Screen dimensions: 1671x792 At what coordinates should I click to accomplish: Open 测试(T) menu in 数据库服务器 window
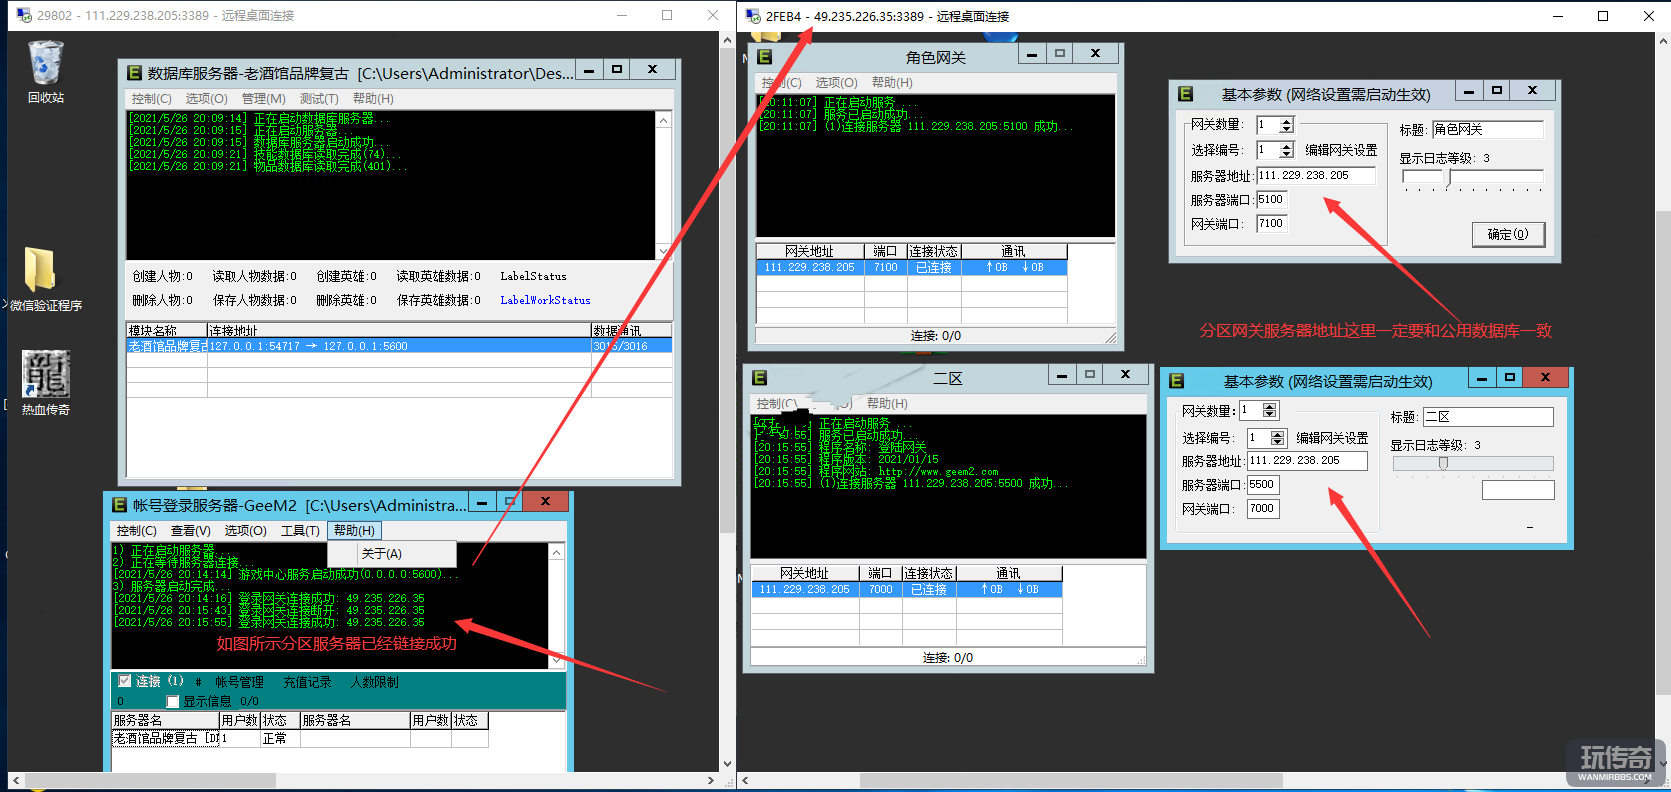319,99
